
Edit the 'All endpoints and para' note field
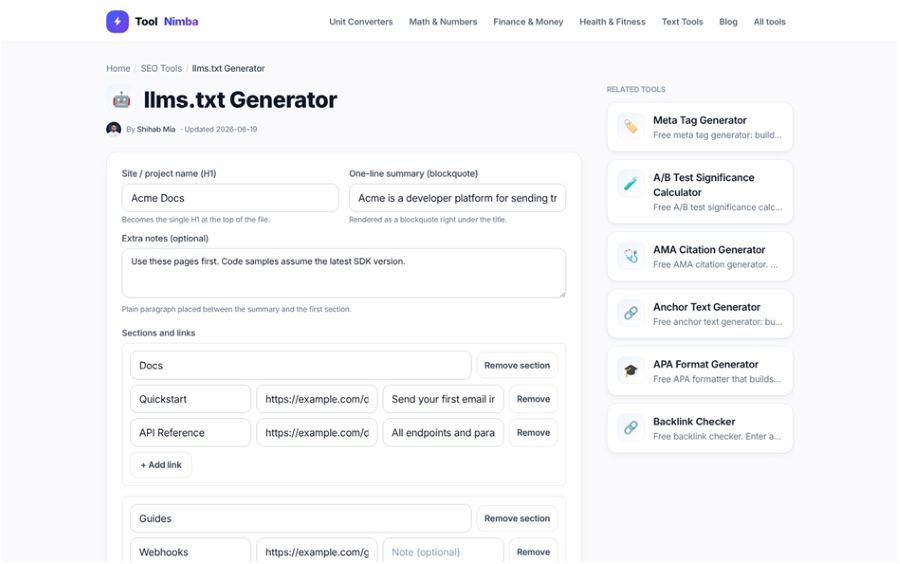[x=443, y=433]
